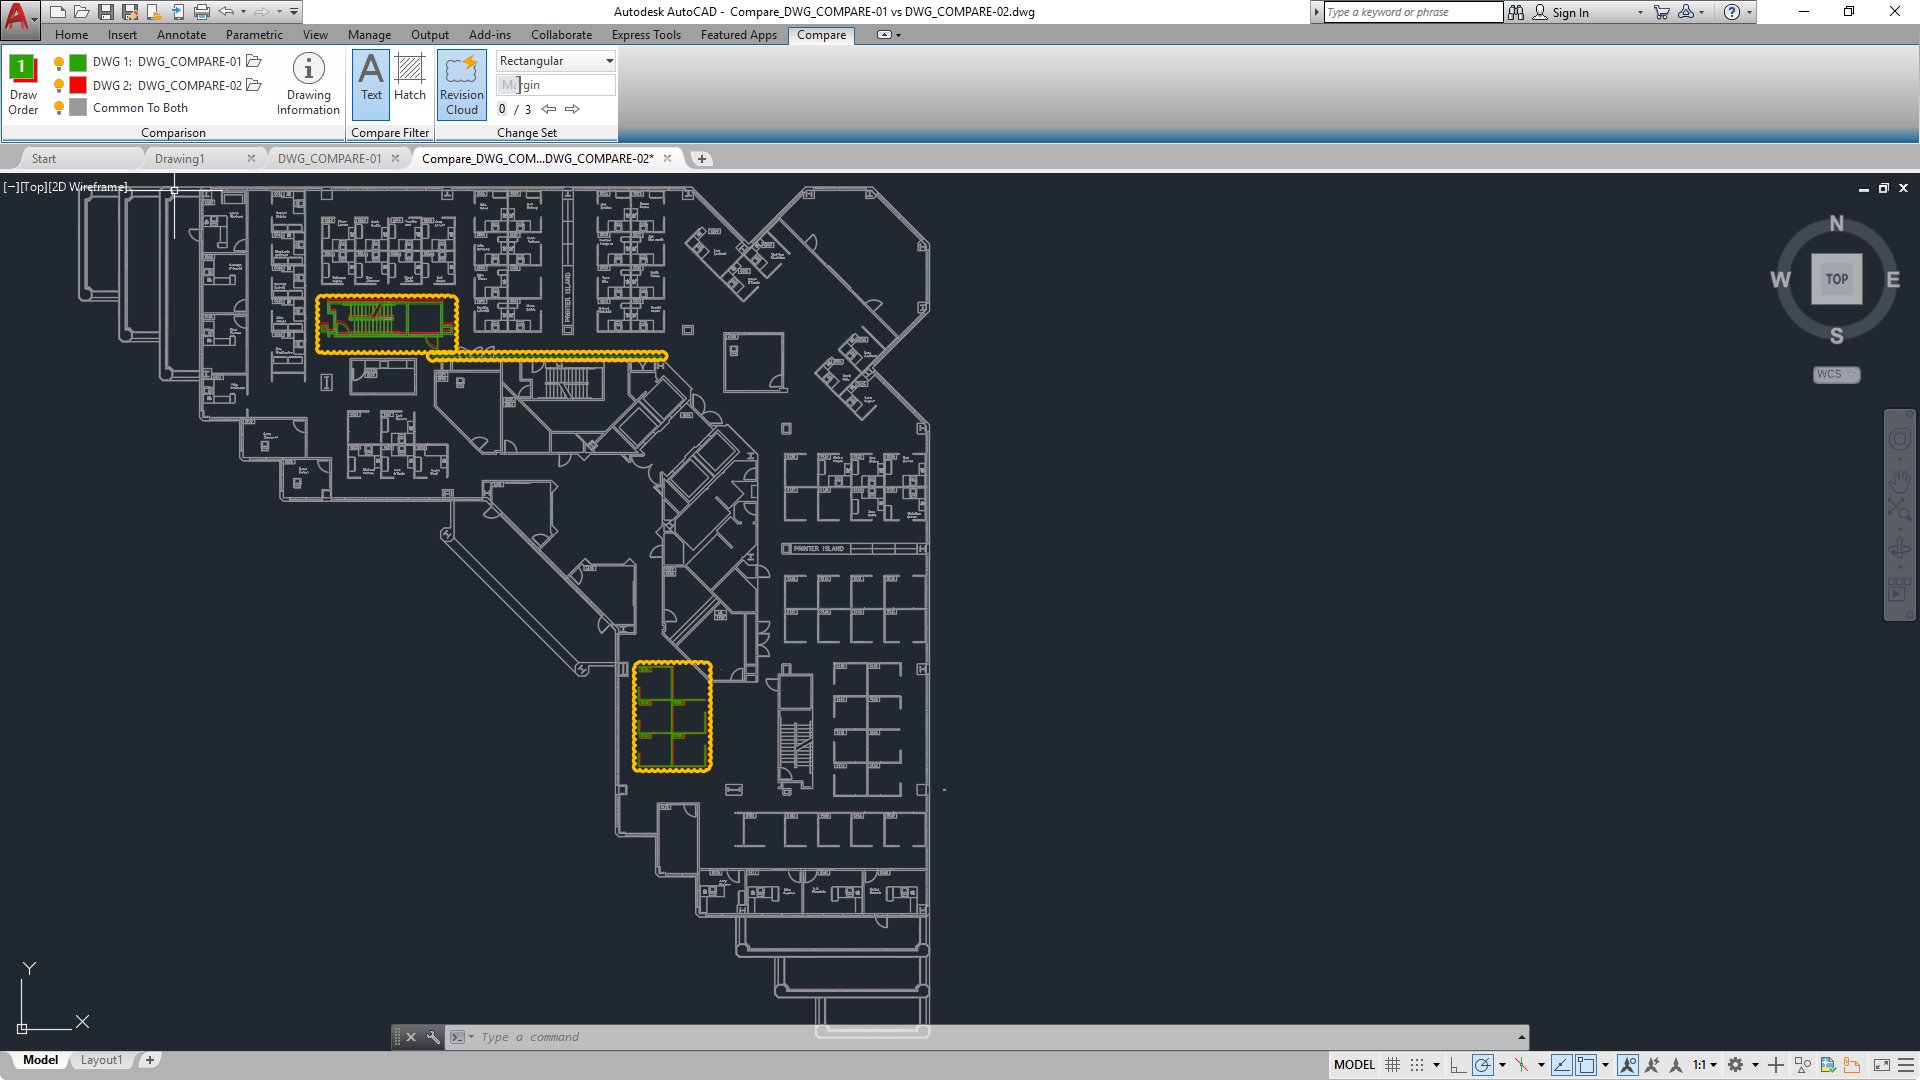Click Sign In link
Image resolution: width=1920 pixels, height=1080 pixels.
[x=1570, y=12]
